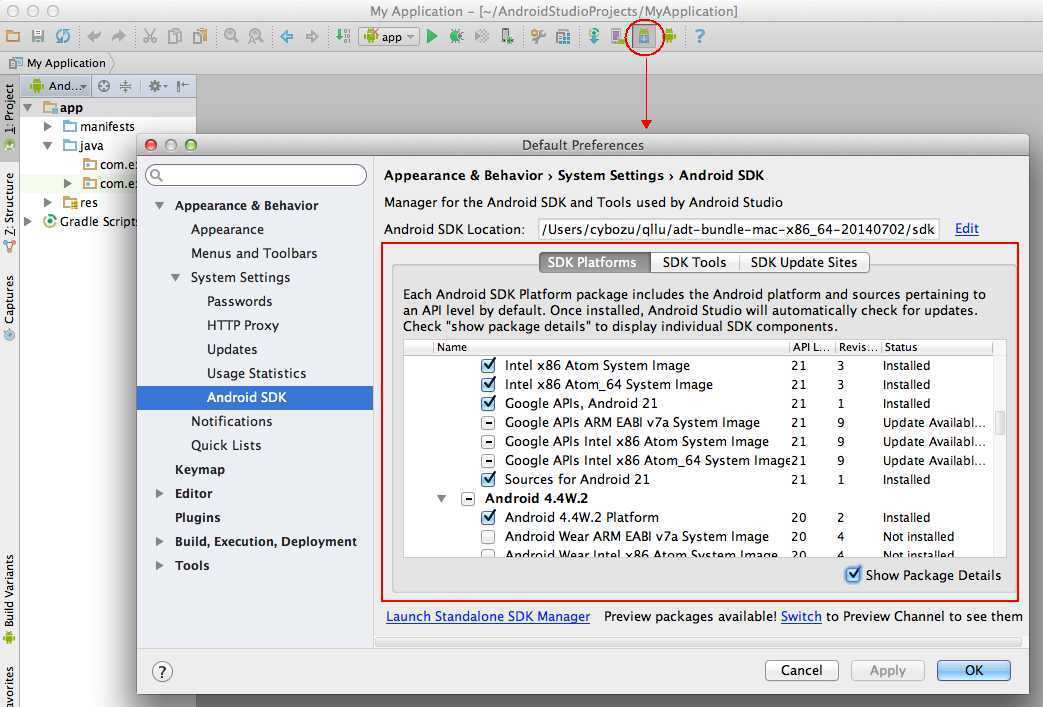Expand the Editor settings section
1043x707 pixels.
(160, 494)
